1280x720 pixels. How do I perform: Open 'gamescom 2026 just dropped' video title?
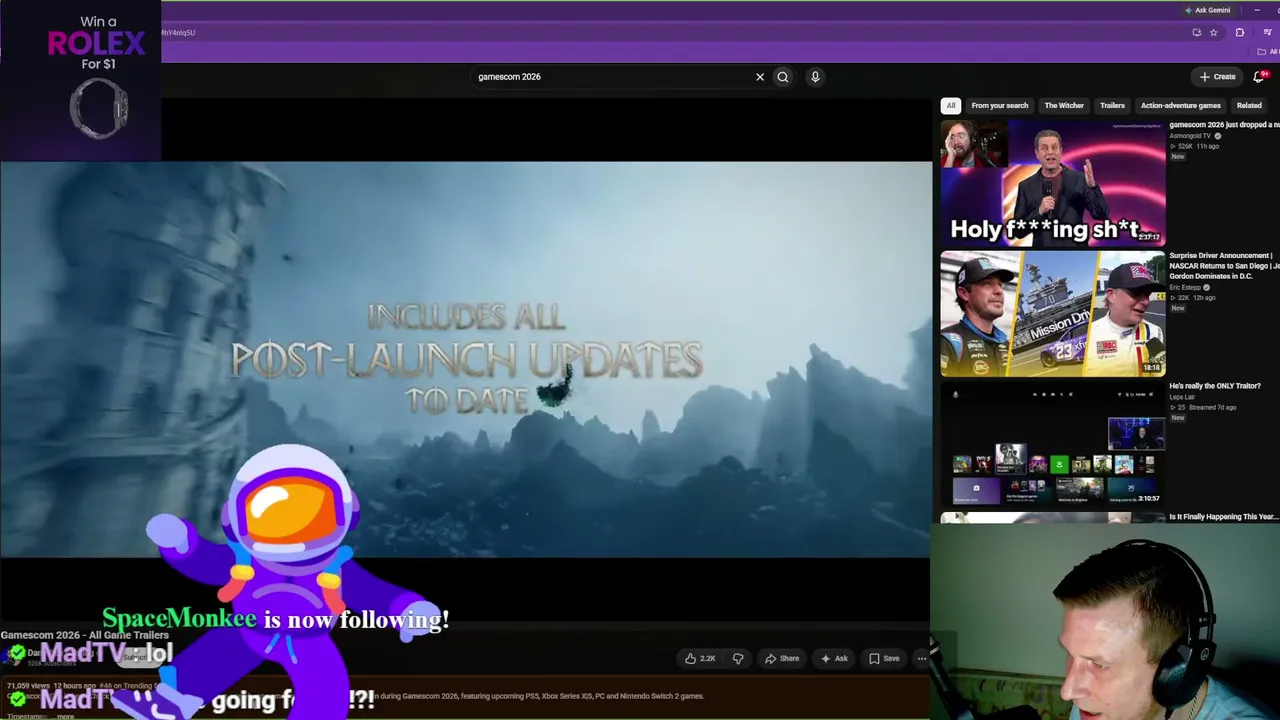point(1224,125)
